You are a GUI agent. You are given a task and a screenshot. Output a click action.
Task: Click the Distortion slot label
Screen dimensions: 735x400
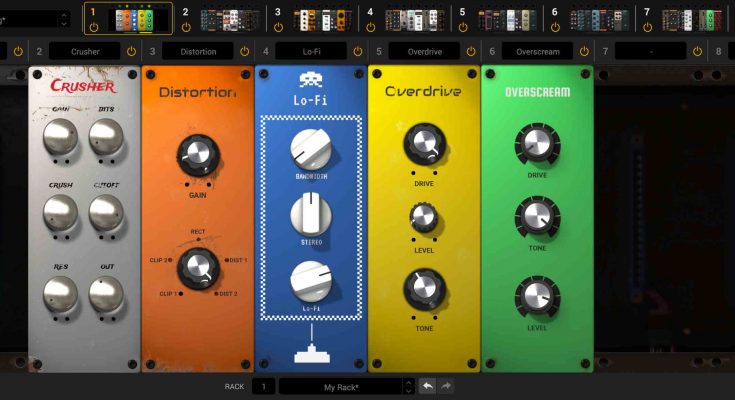point(198,51)
